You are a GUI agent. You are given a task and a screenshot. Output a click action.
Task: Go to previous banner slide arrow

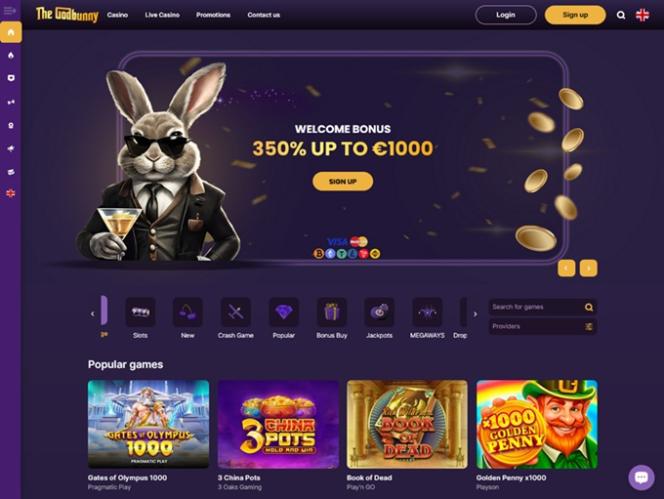point(566,268)
